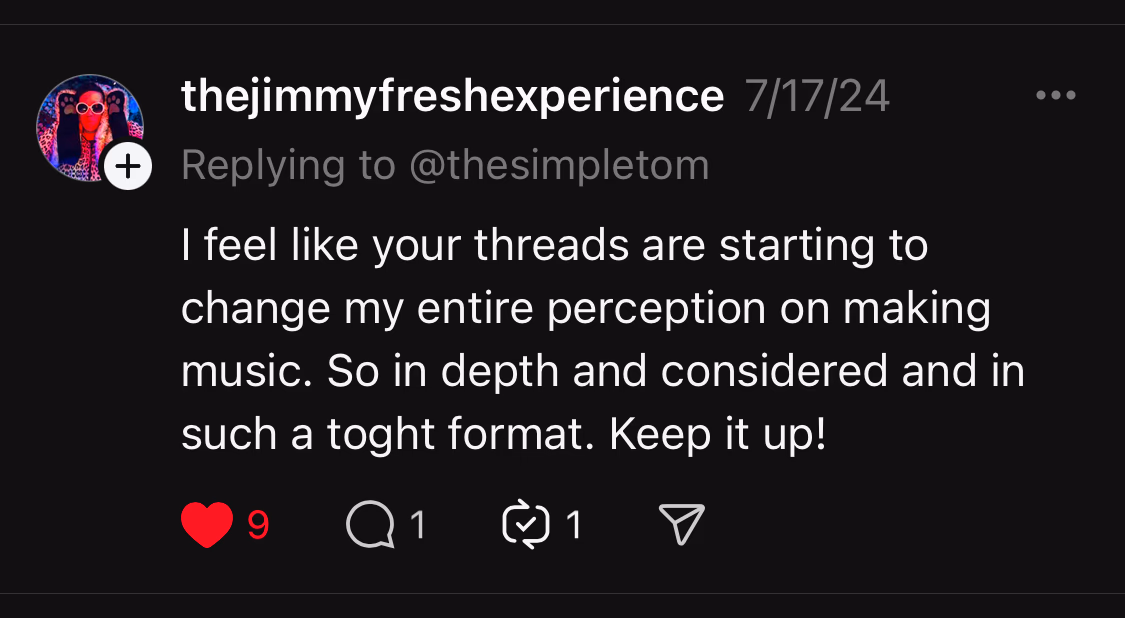Click the post line starting "I feel like"
Image resolution: width=1125 pixels, height=618 pixels.
pyautogui.click(x=554, y=245)
